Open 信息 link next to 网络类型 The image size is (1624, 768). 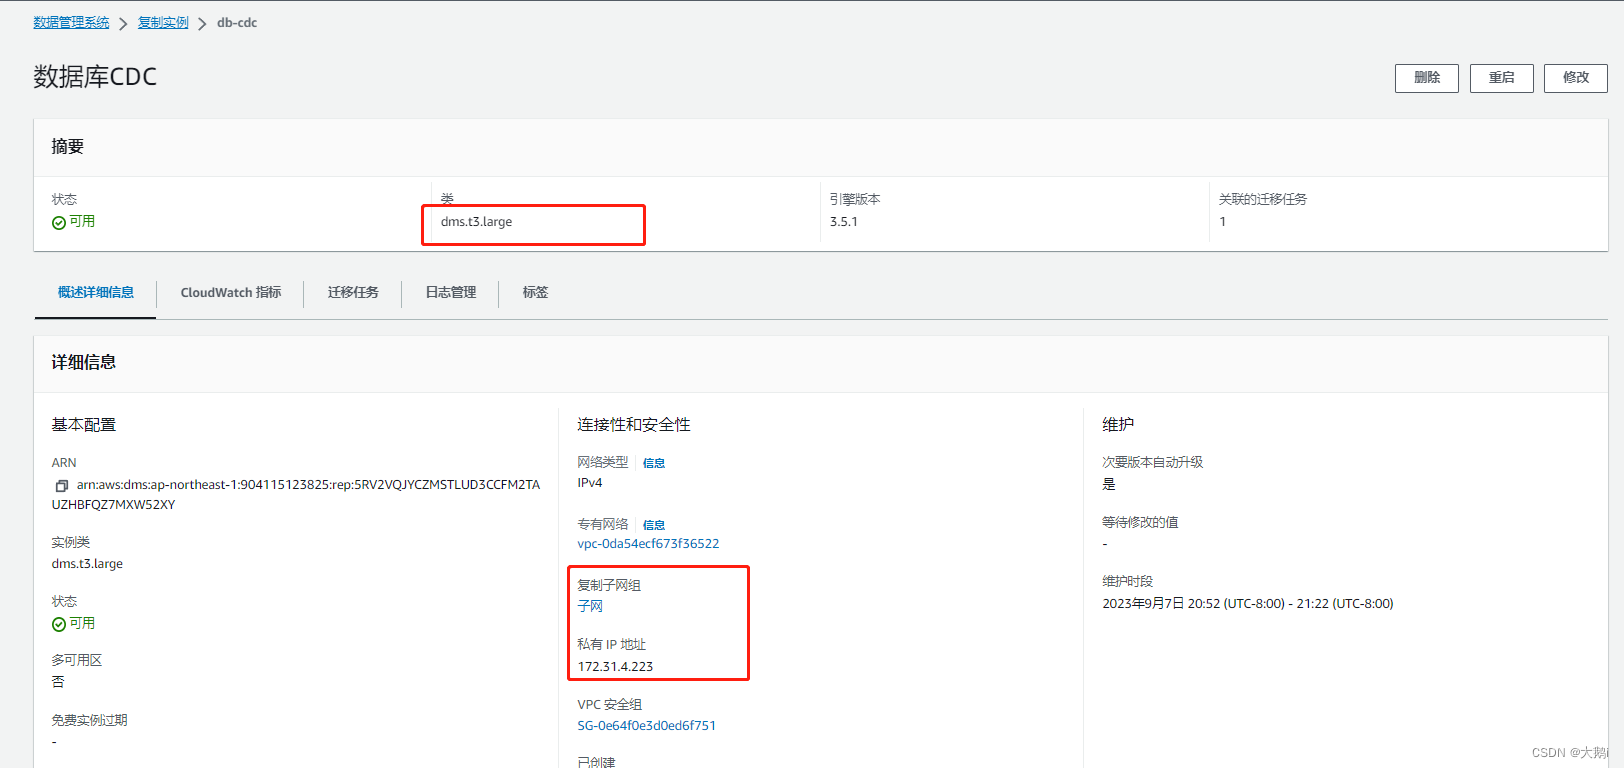pos(654,463)
